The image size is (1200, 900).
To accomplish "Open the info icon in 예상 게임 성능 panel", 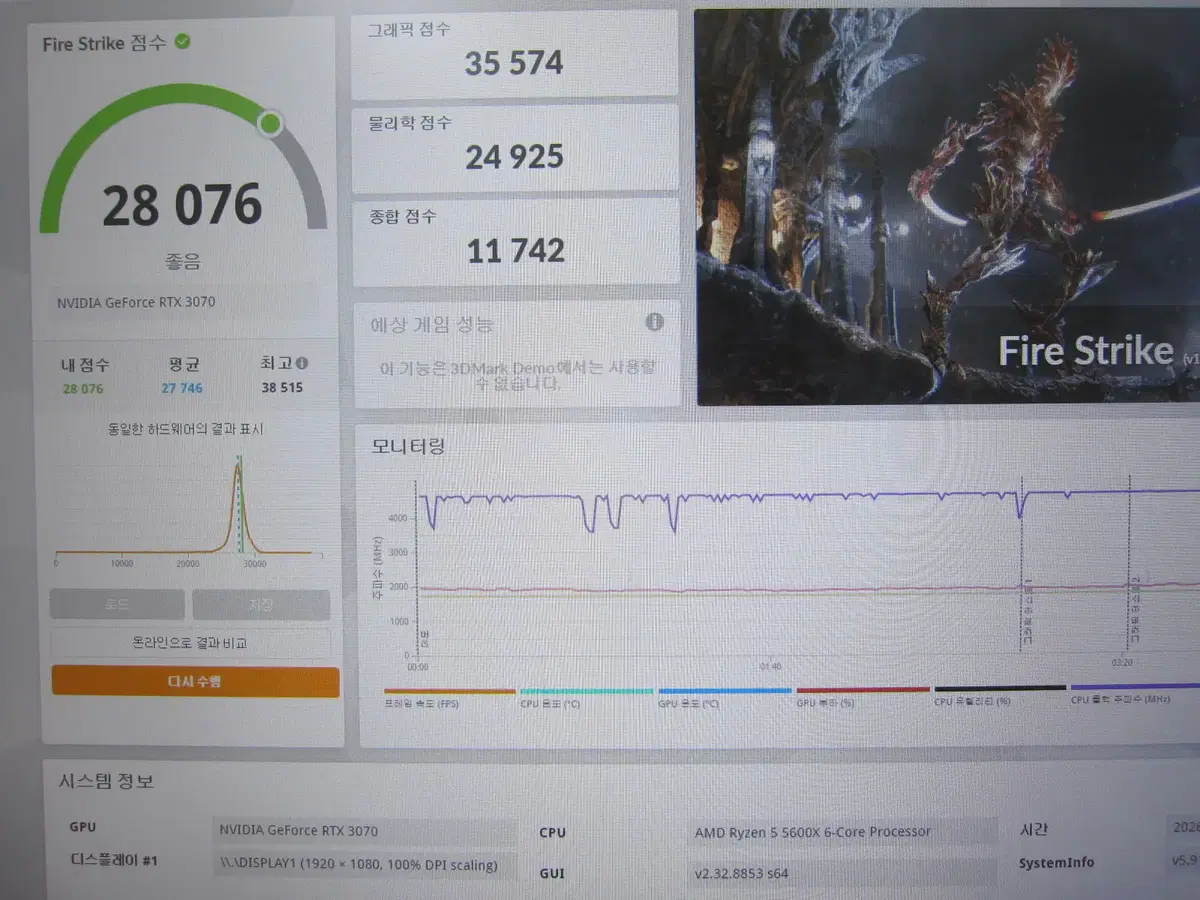I will tap(654, 322).
